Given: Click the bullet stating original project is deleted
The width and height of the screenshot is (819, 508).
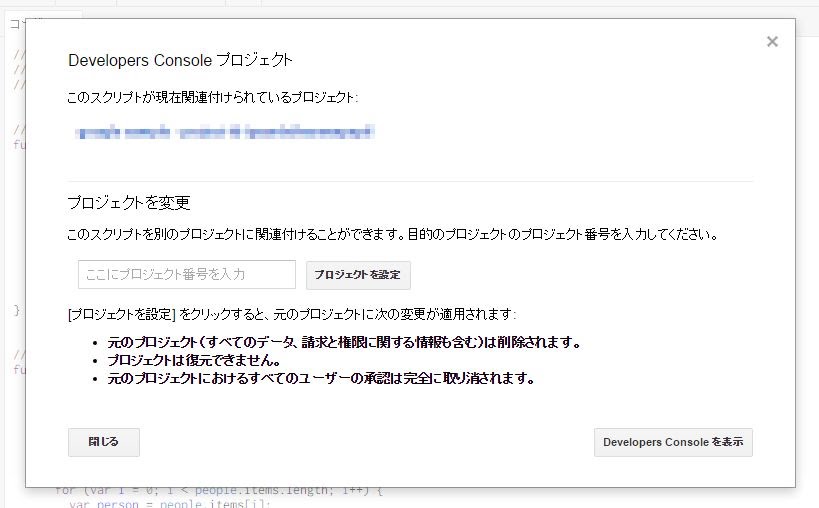Looking at the screenshot, I should 344,342.
